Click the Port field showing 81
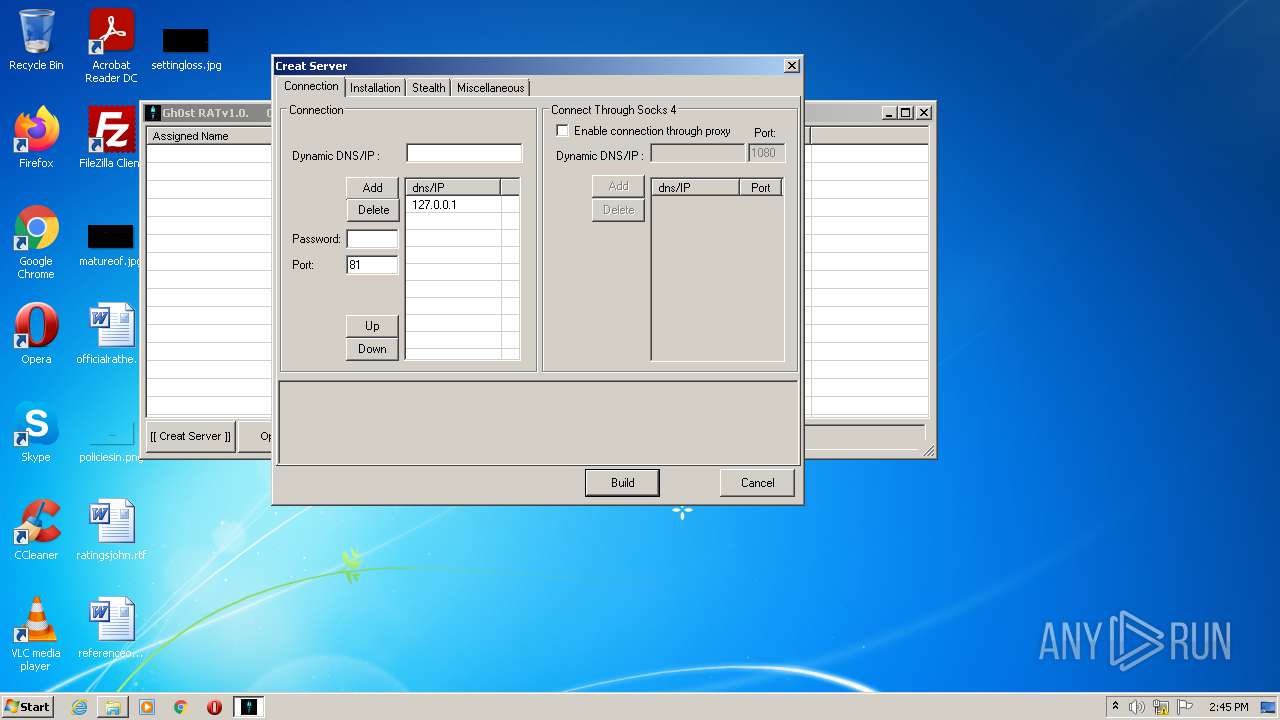Viewport: 1280px width, 720px height. pyautogui.click(x=372, y=265)
